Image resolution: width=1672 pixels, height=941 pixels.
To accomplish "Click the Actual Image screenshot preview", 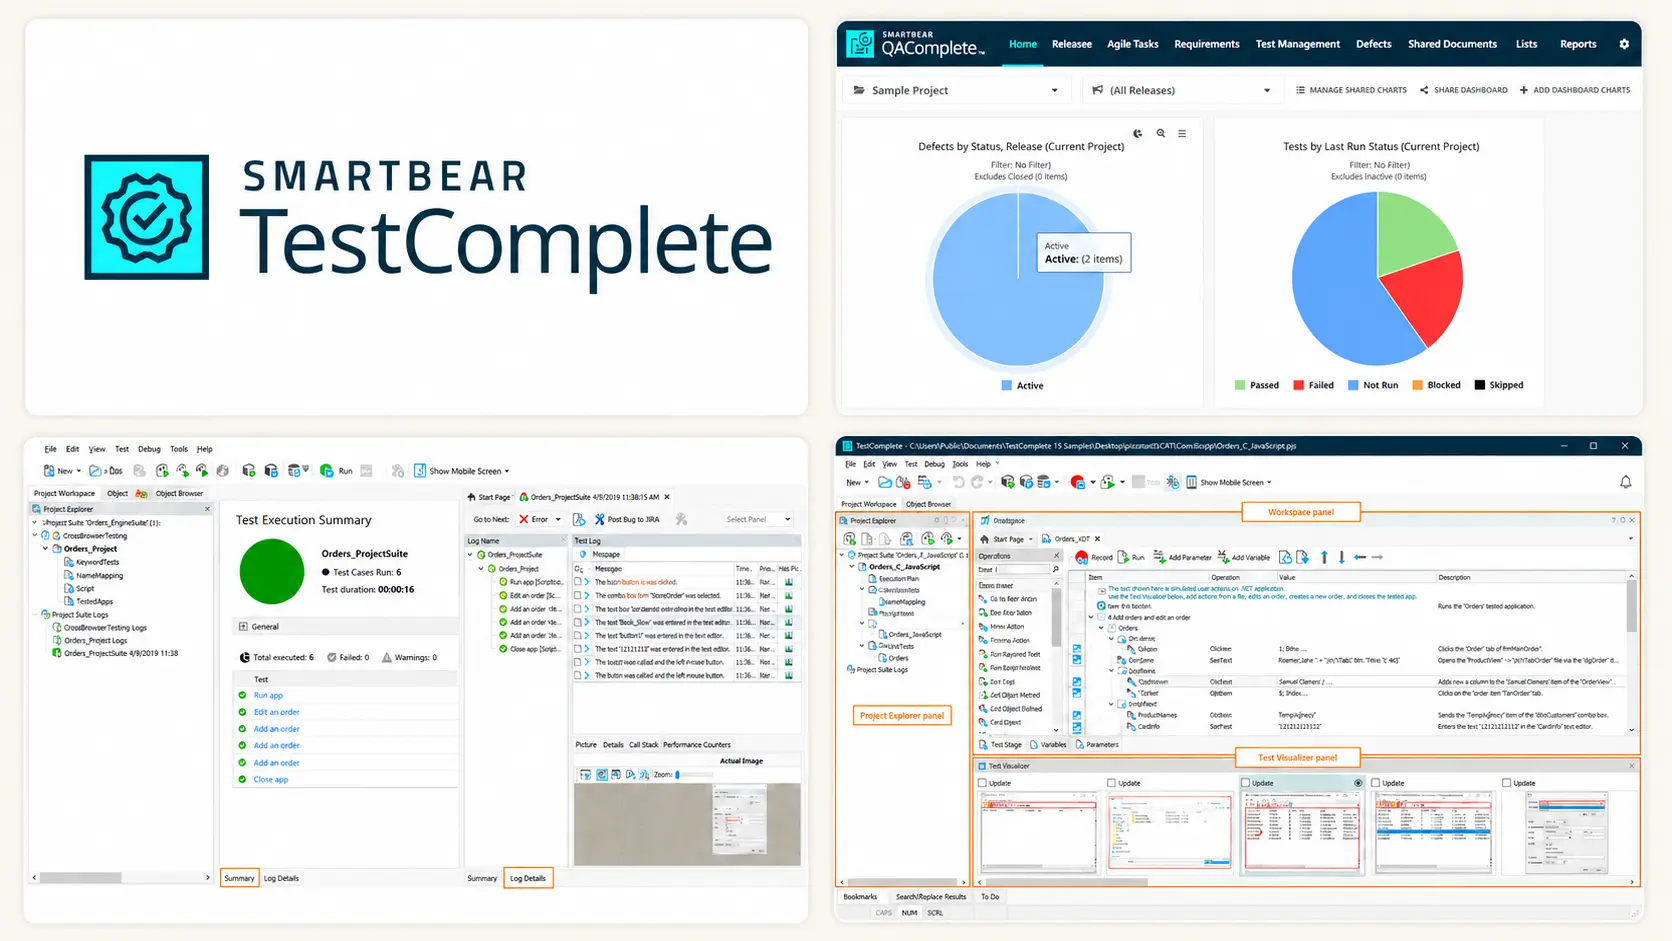I will point(687,824).
